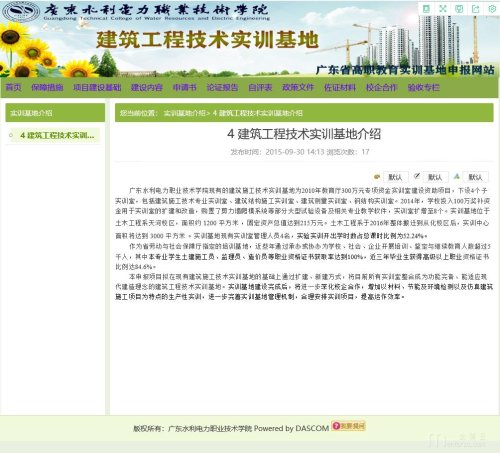Image resolution: width=500 pixels, height=453 pixels.
Task: Open second 默认 dropdown beside pencil icon
Action: coord(435,177)
